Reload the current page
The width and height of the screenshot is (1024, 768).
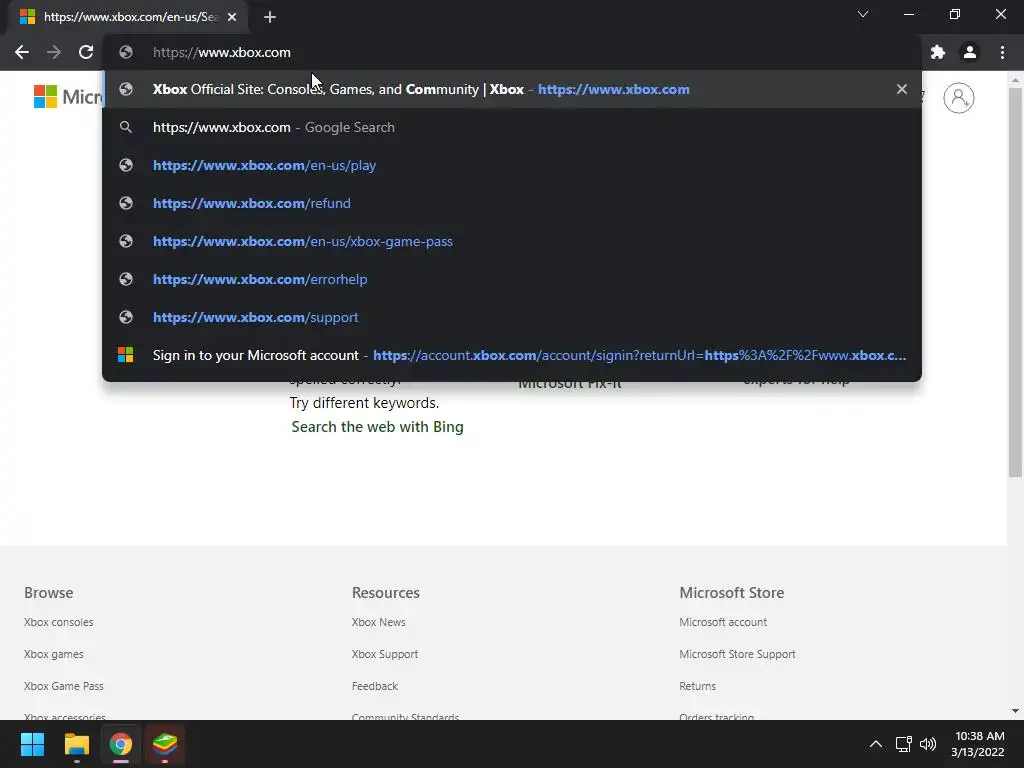pos(86,52)
